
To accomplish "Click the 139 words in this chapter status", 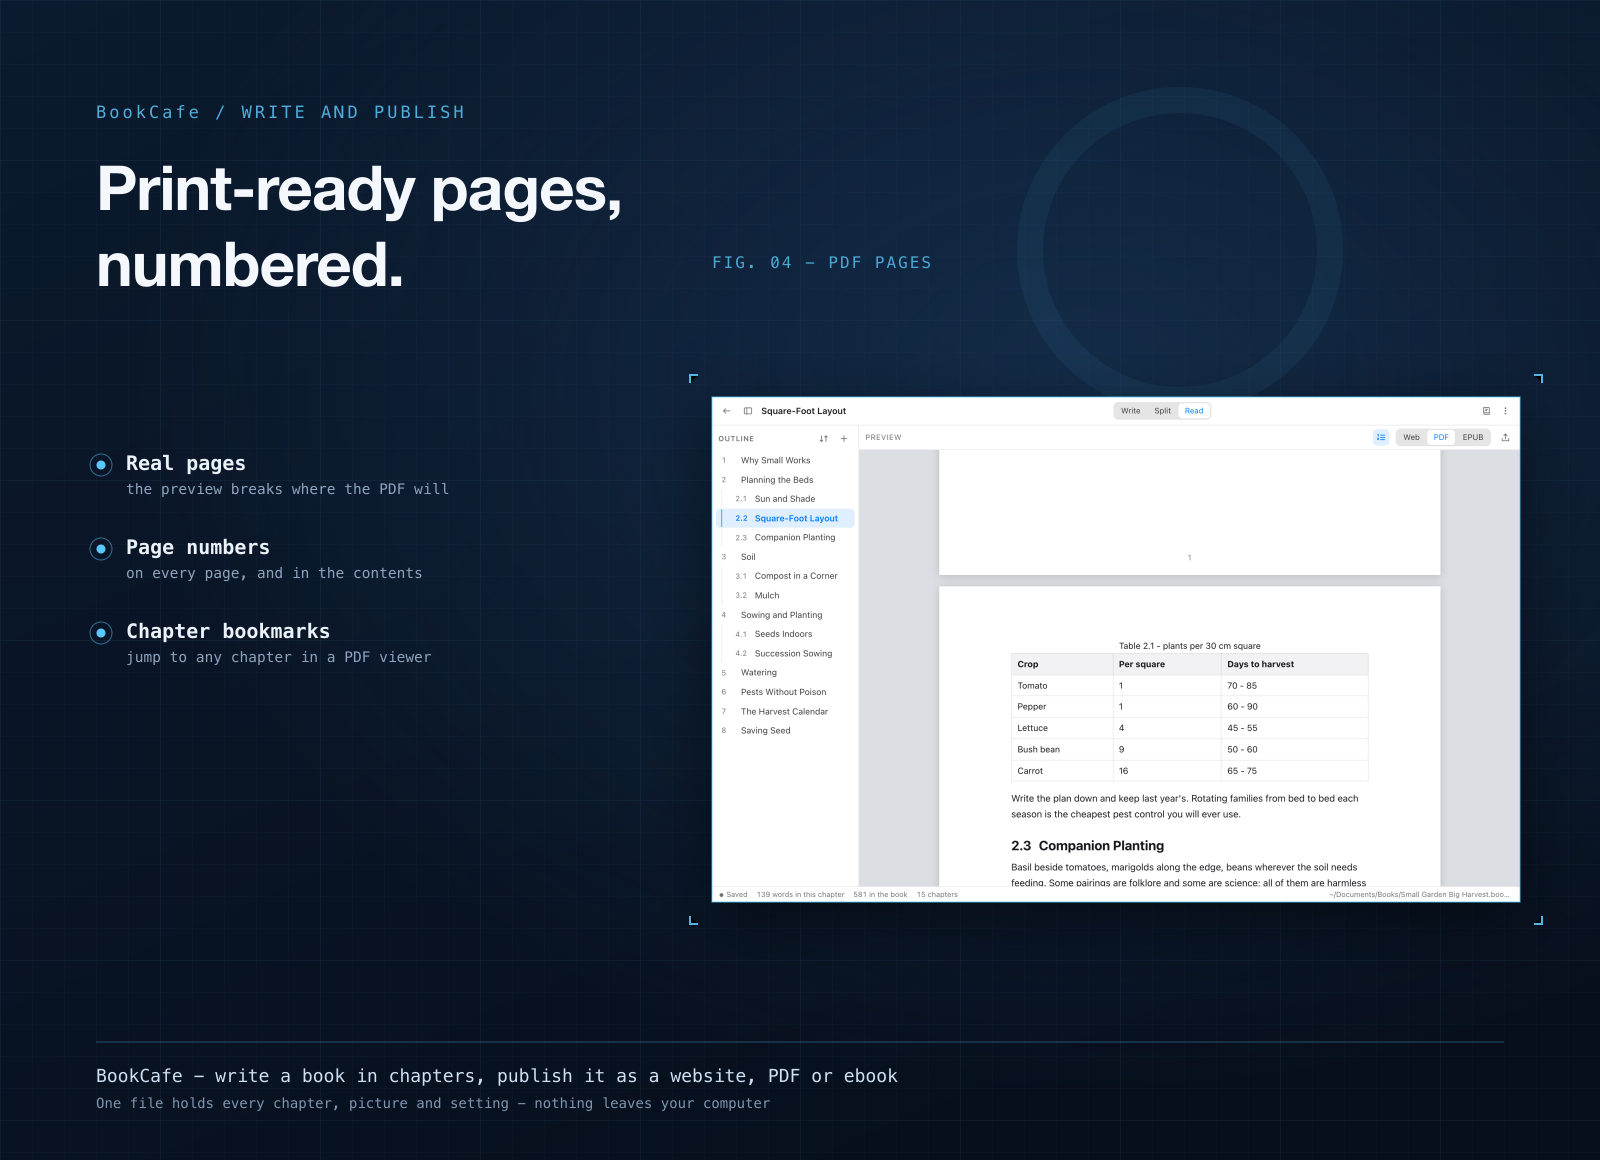I will (800, 895).
